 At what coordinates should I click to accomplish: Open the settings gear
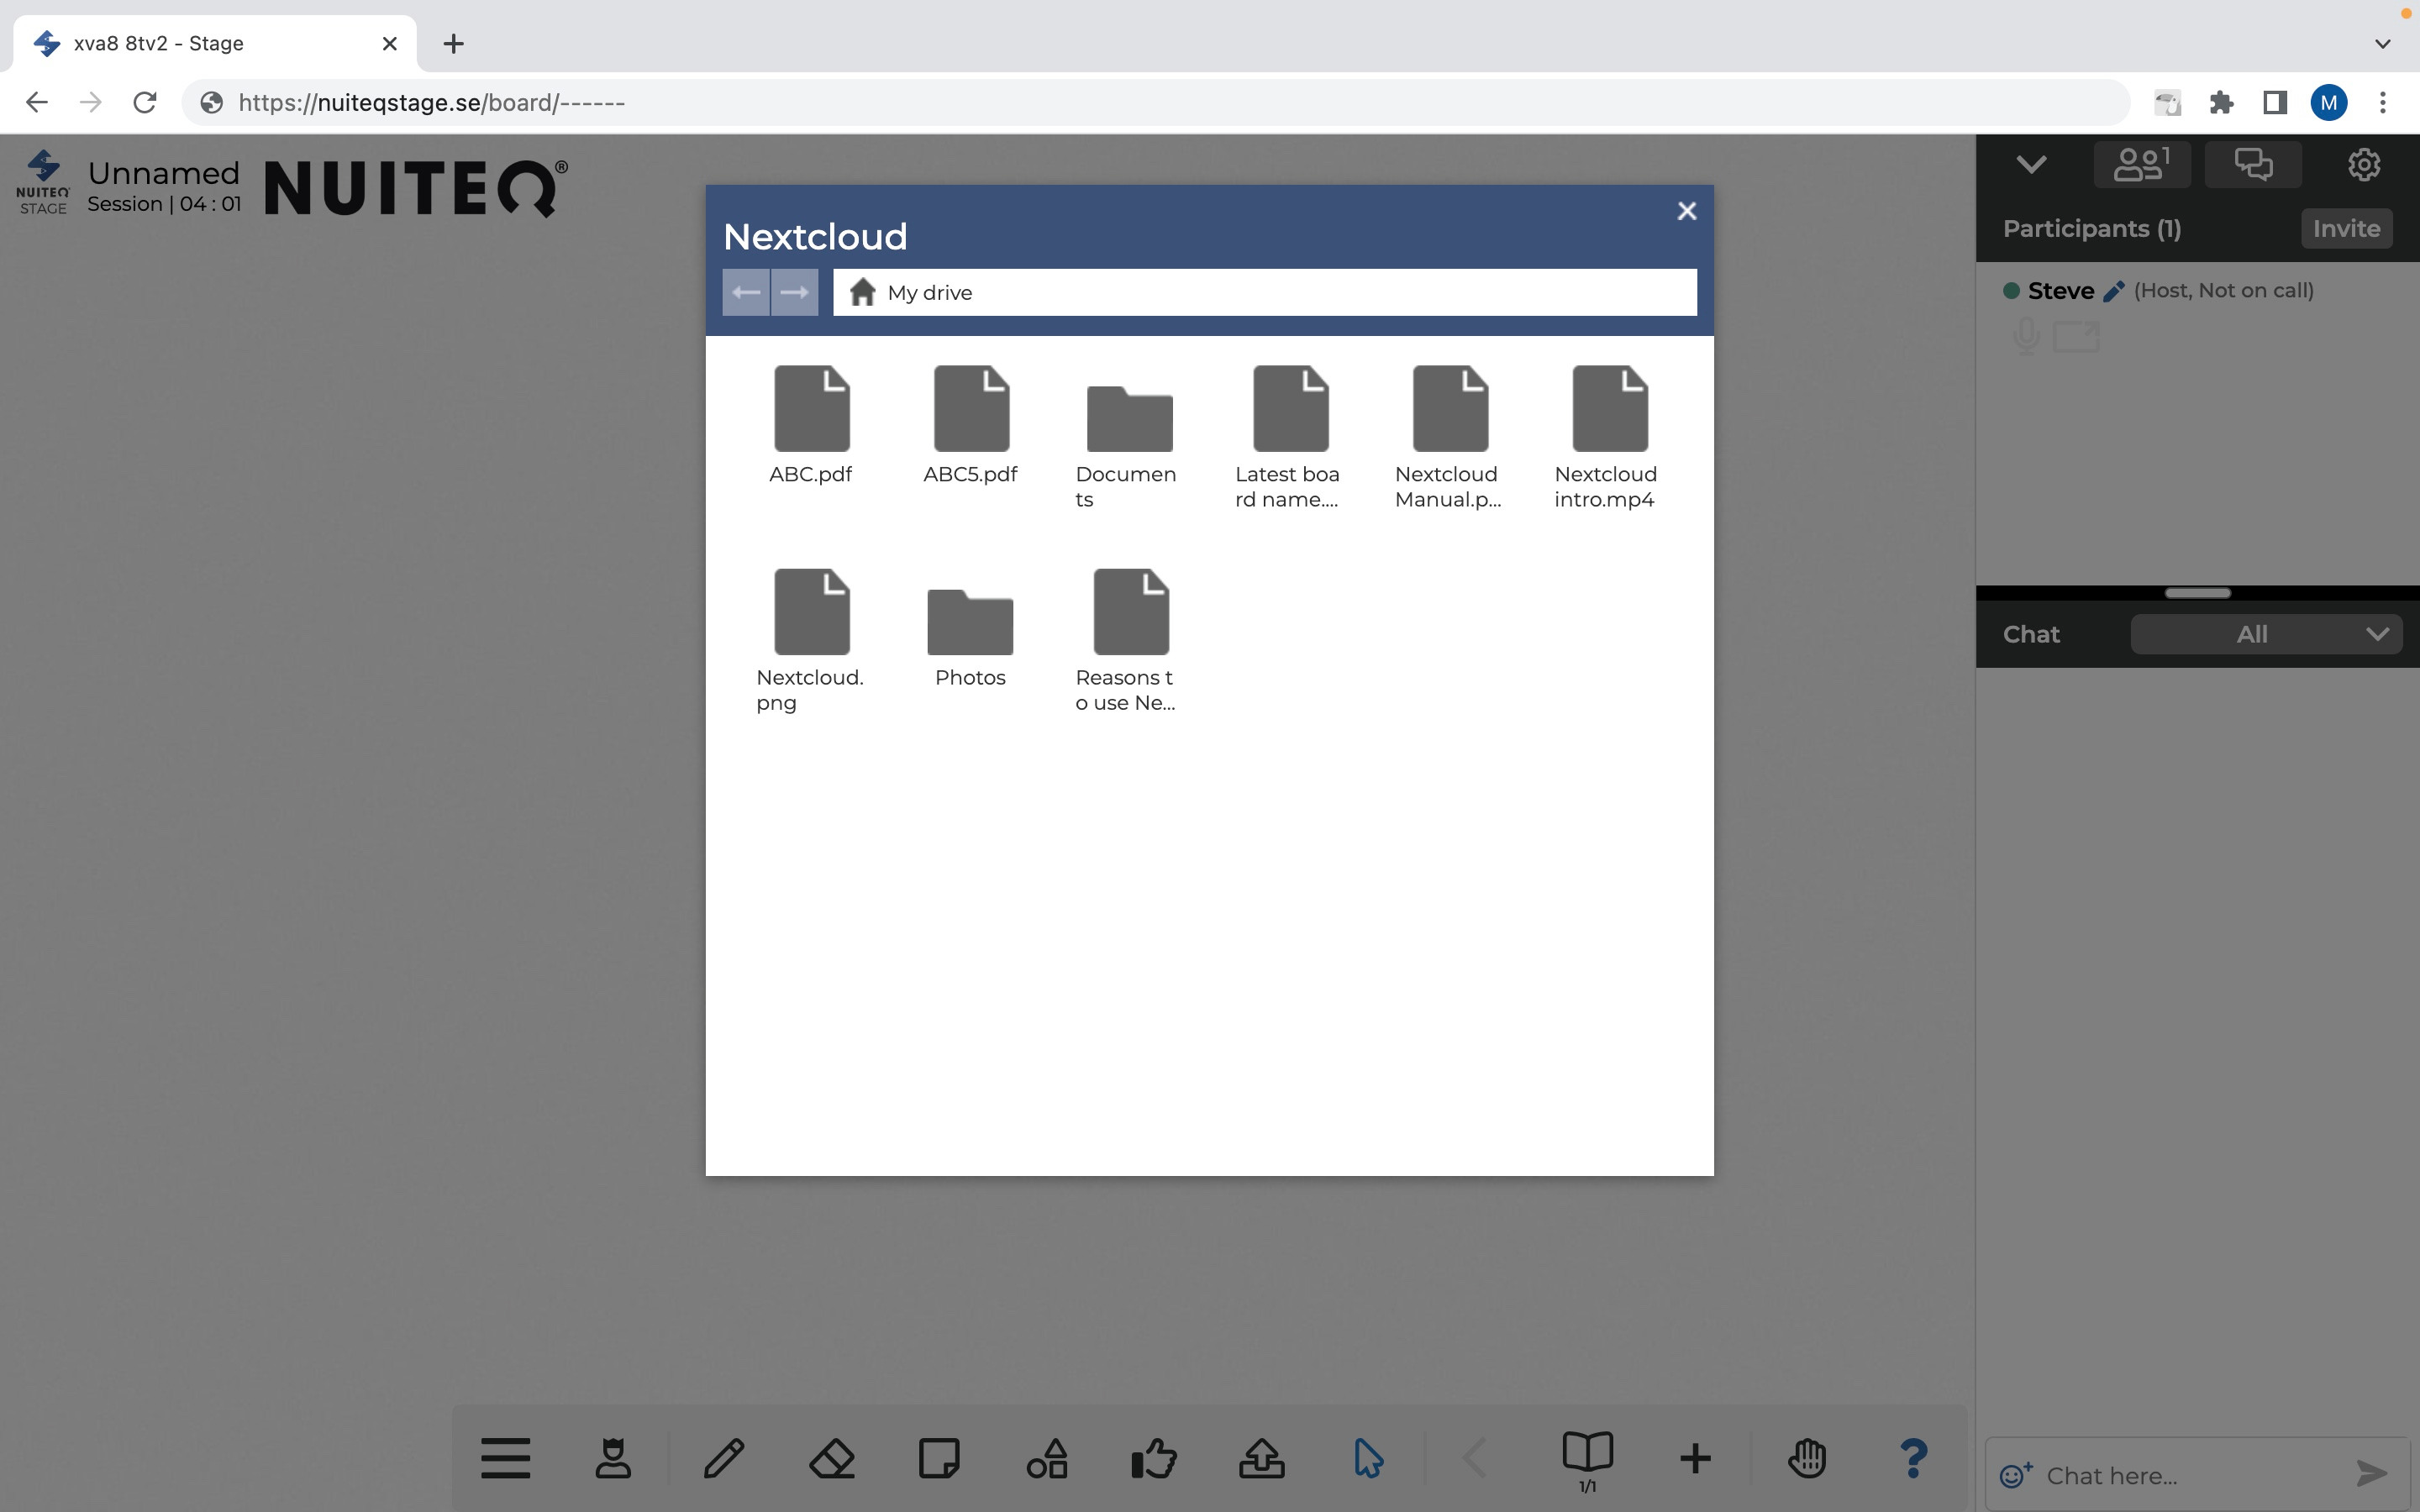click(x=2364, y=164)
